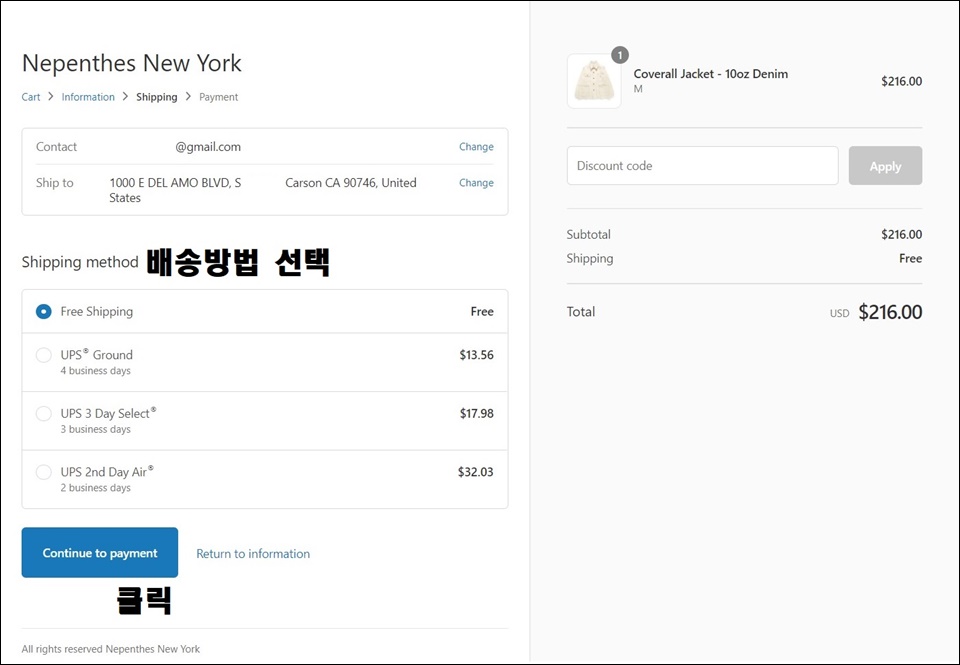
Task: Click the Continue to payment button
Action: (x=100, y=552)
